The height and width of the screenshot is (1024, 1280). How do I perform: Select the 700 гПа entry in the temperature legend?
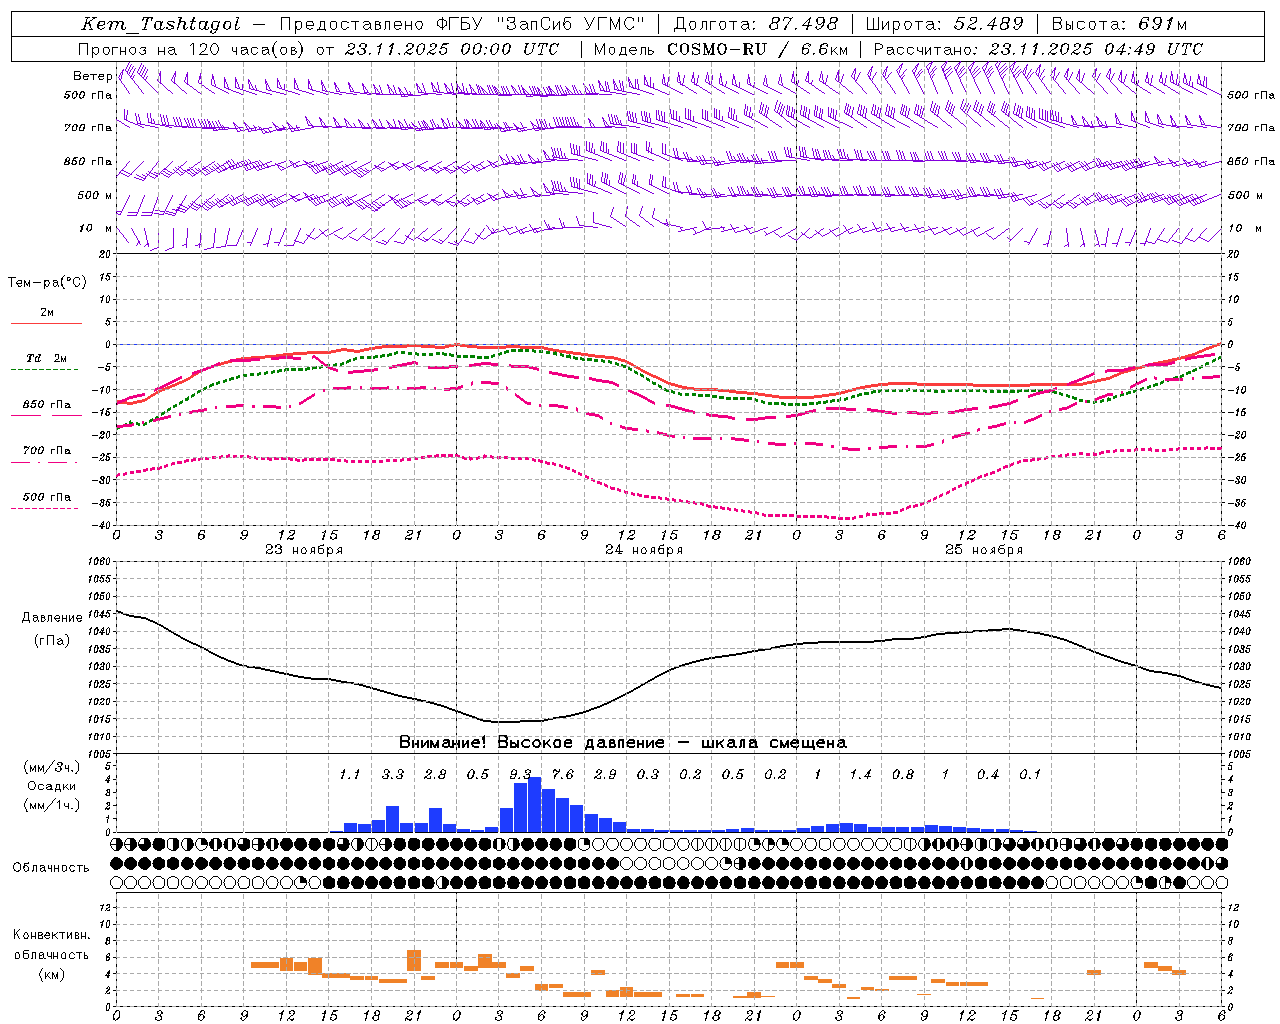[47, 451]
